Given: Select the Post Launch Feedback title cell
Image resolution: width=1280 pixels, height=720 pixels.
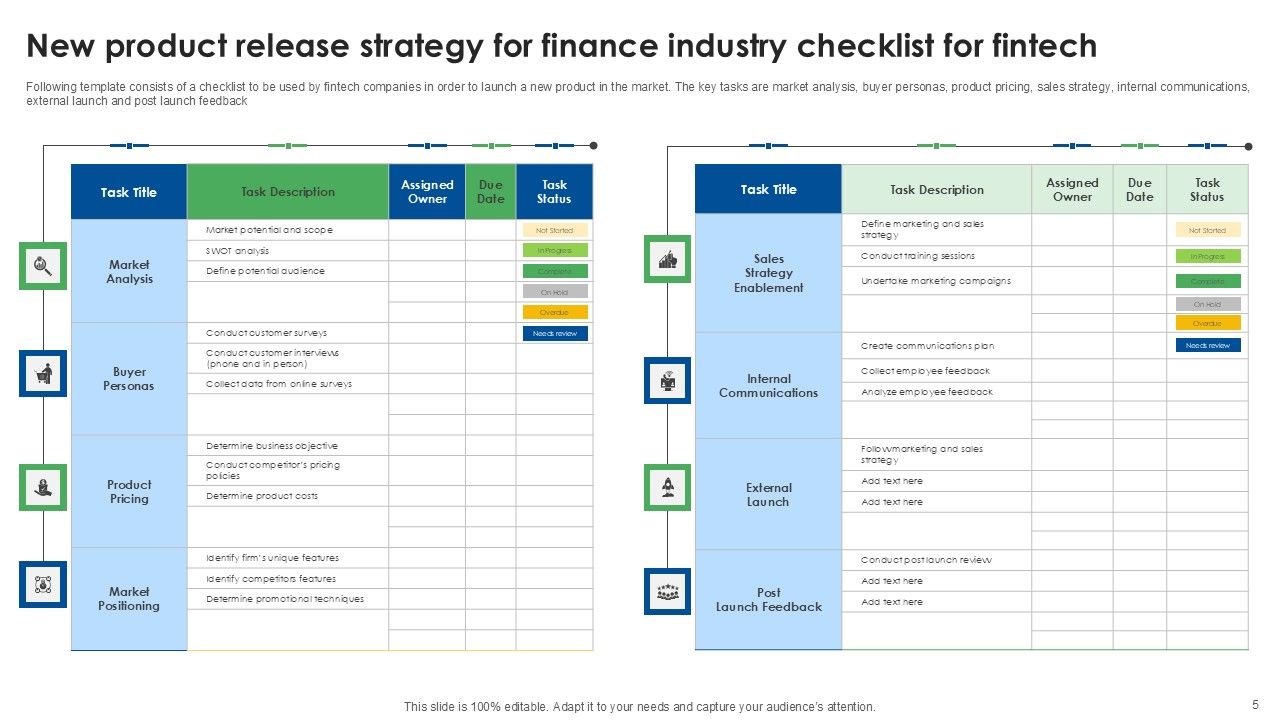Looking at the screenshot, I should 768,600.
